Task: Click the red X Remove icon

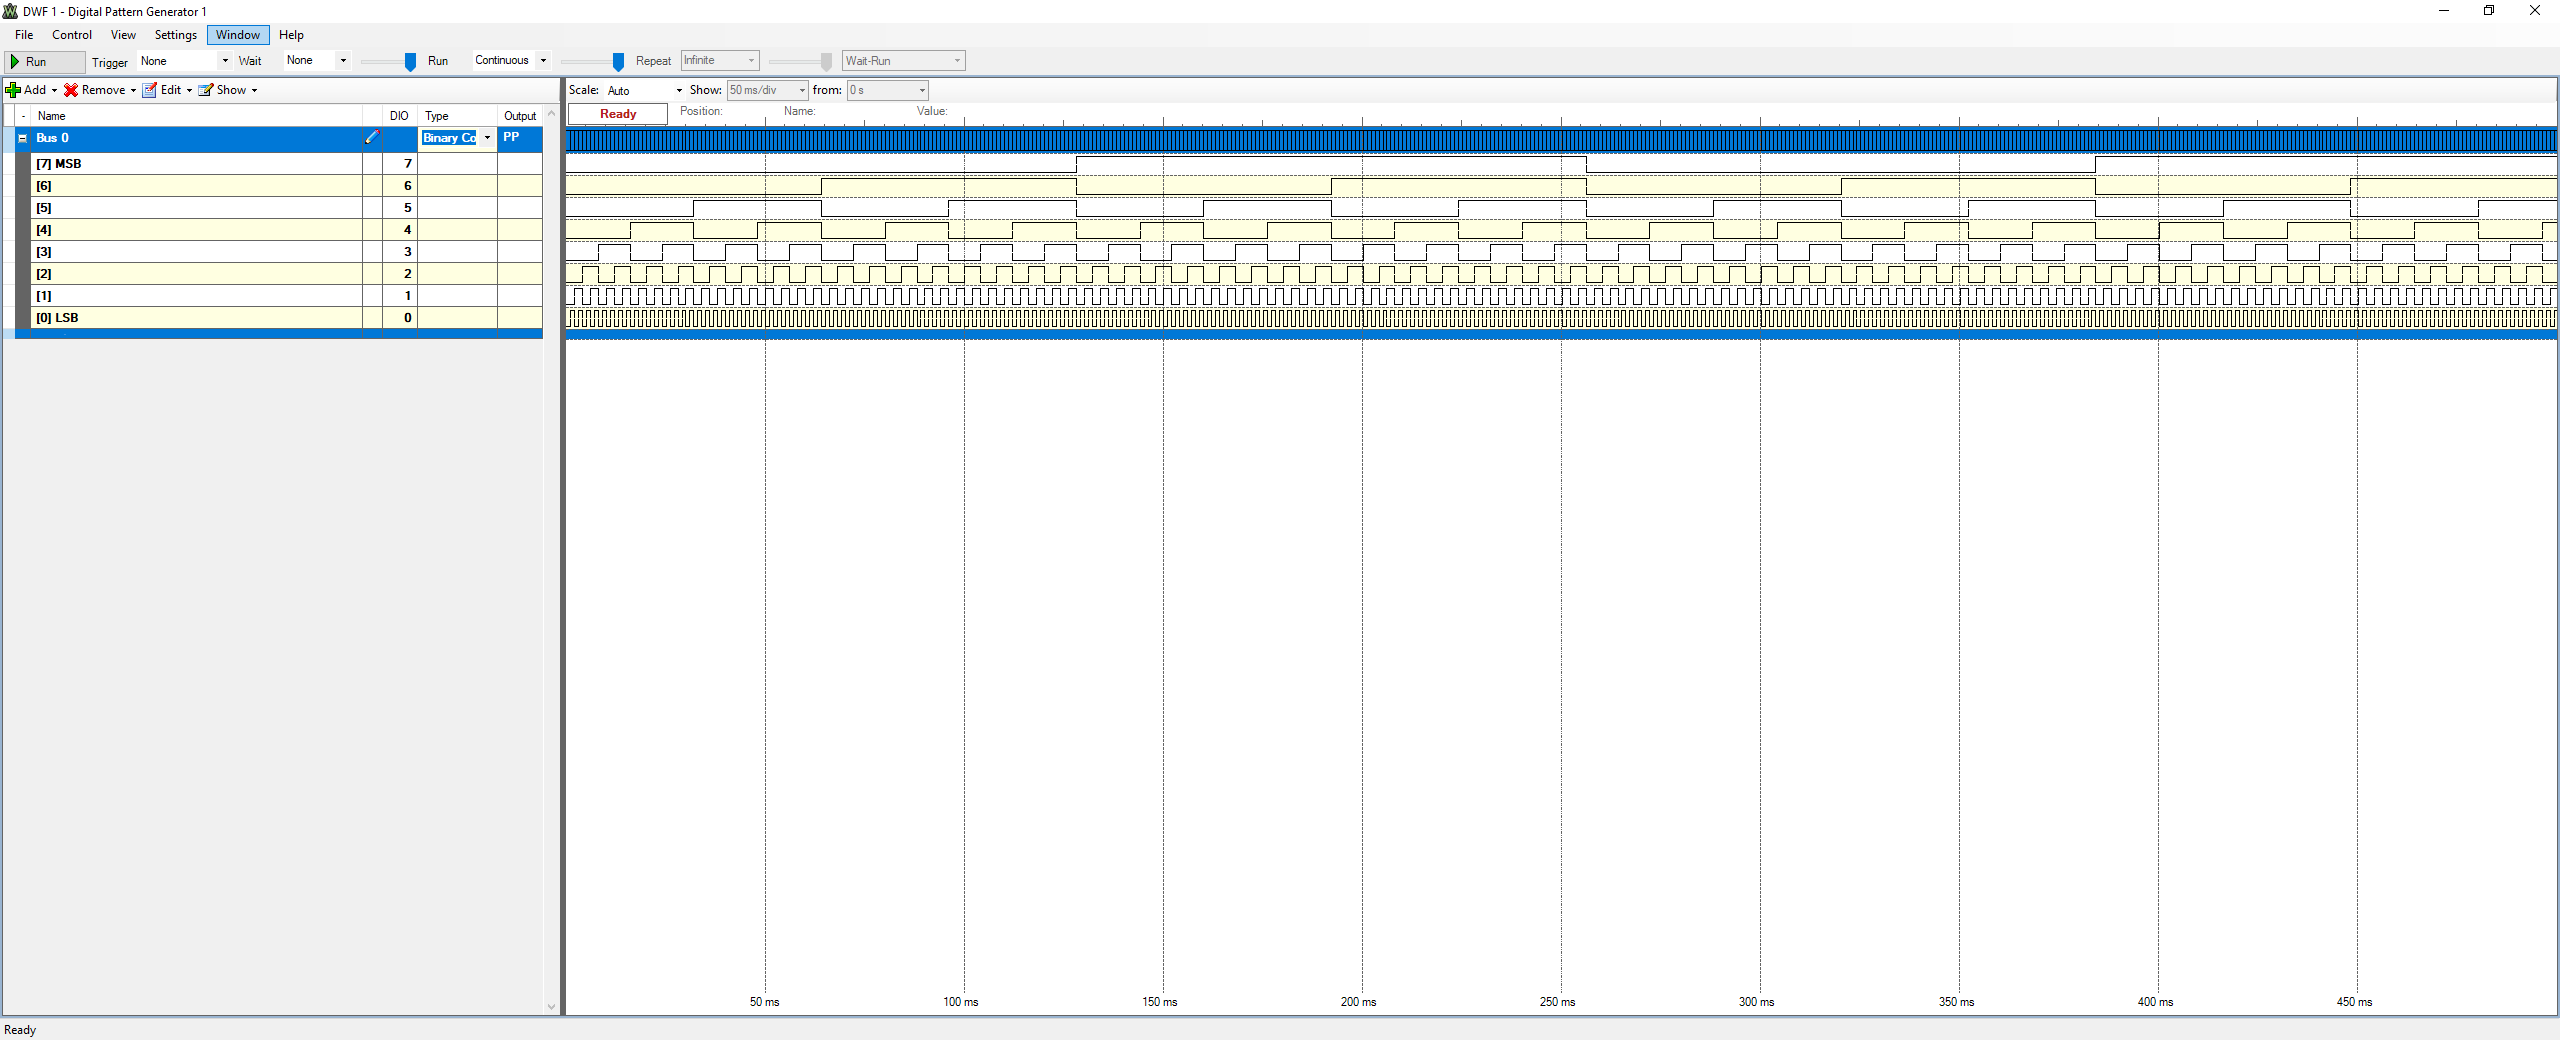Action: point(71,90)
